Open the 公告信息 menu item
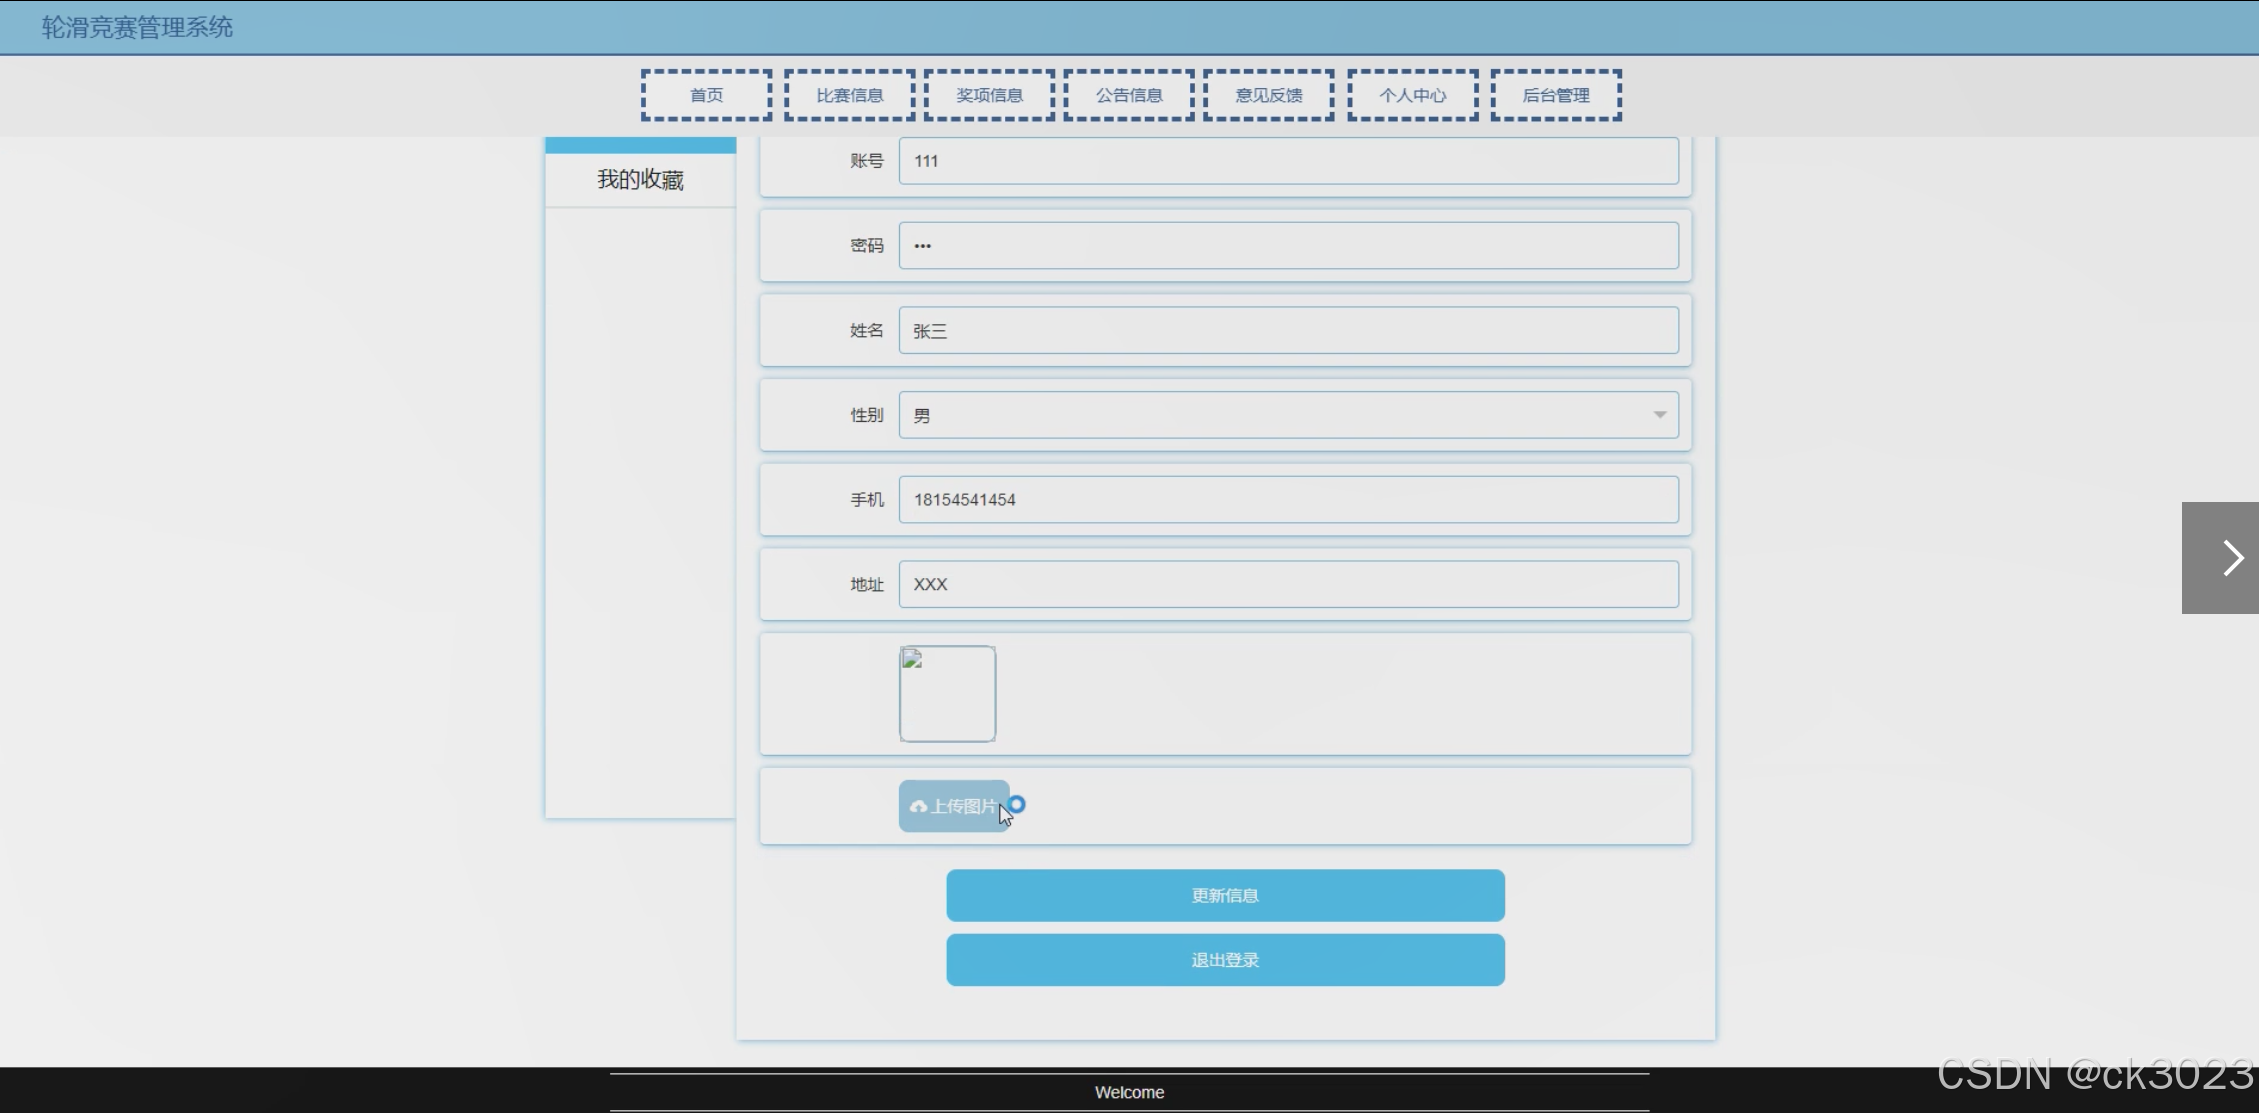The height and width of the screenshot is (1113, 2259). click(x=1129, y=96)
